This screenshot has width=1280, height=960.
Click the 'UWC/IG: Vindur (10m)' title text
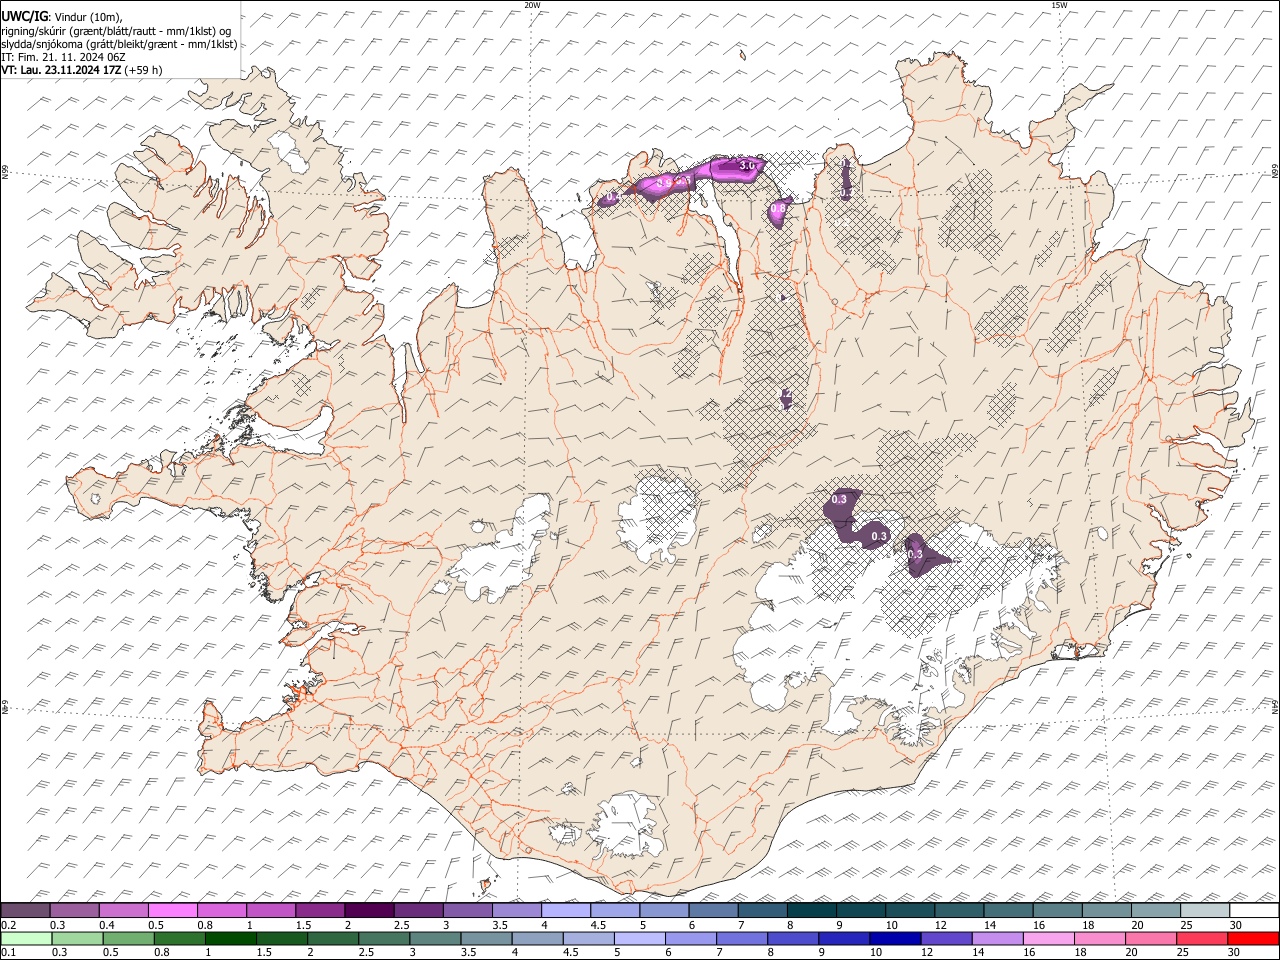61,17
